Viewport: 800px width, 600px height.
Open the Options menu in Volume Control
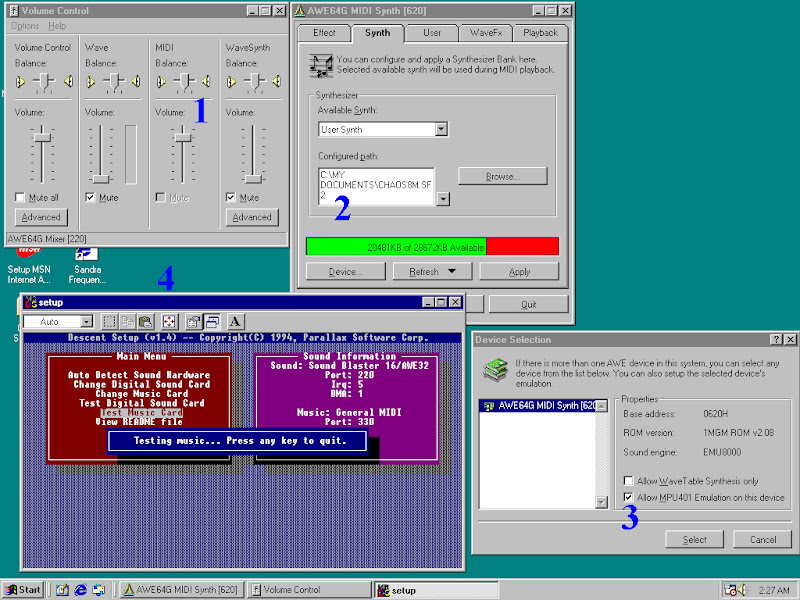(x=25, y=26)
